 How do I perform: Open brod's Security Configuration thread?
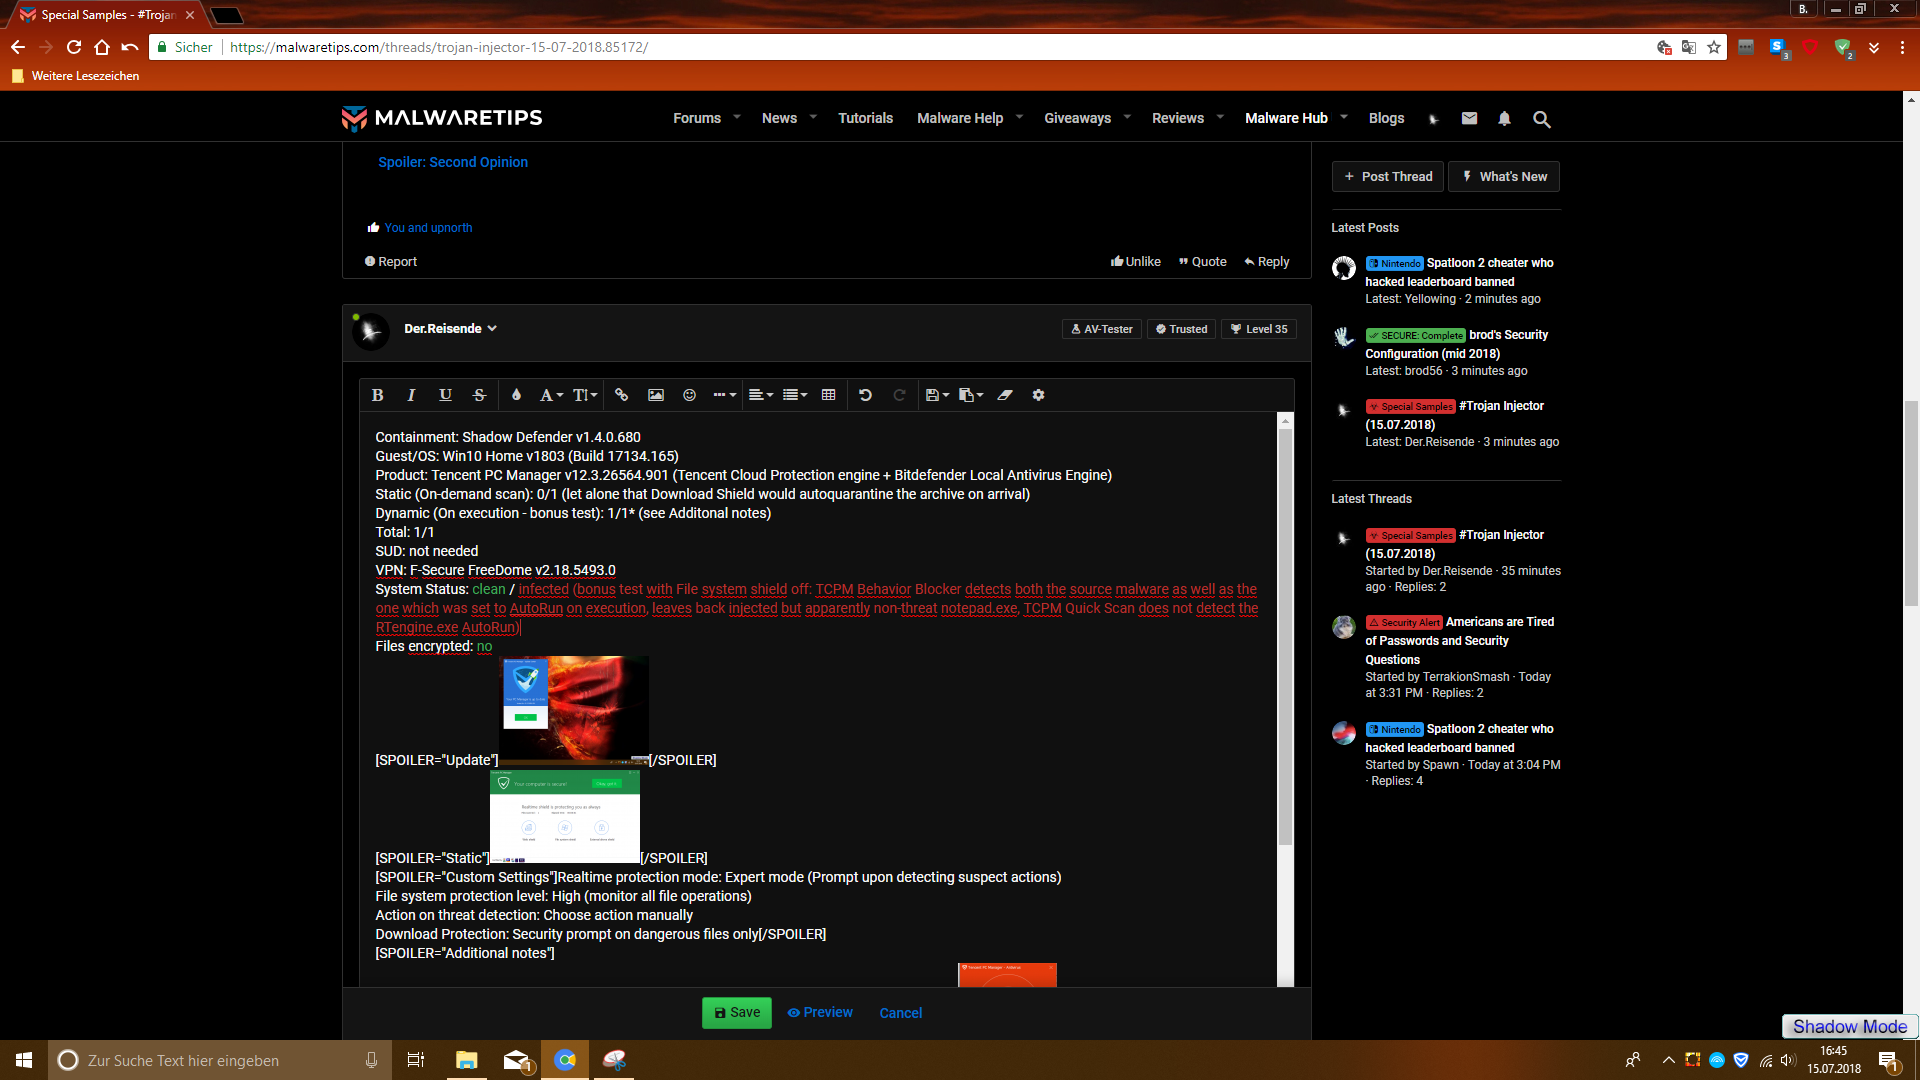(x=1457, y=344)
